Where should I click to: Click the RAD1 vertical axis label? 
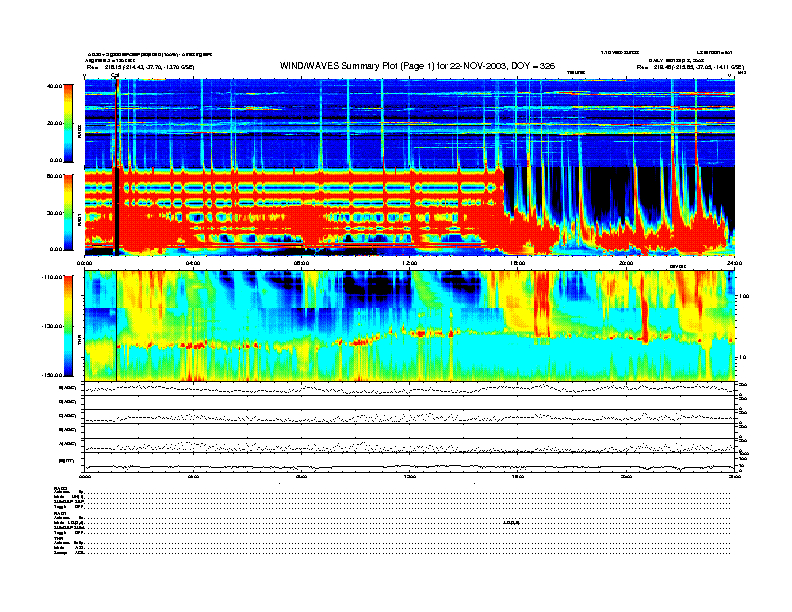click(x=79, y=220)
